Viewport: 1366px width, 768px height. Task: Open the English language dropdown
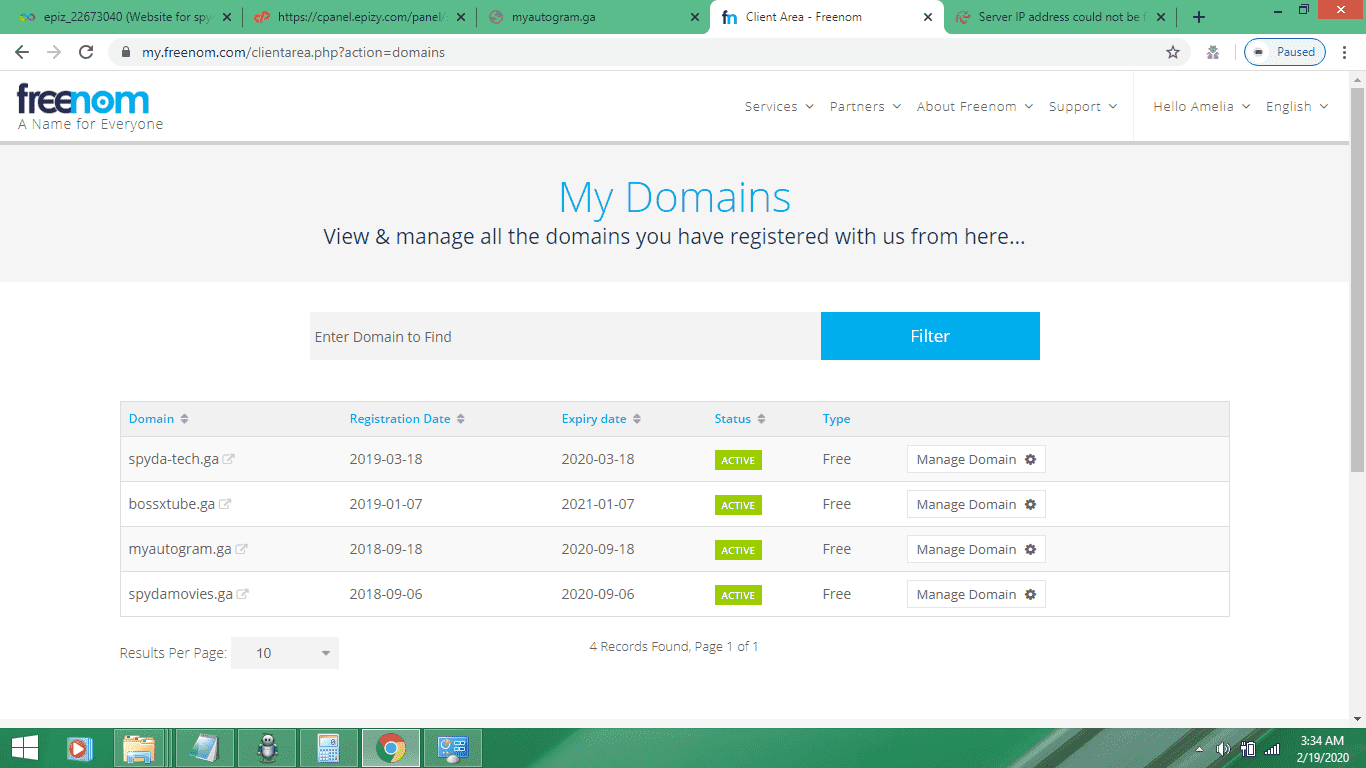pos(1297,107)
